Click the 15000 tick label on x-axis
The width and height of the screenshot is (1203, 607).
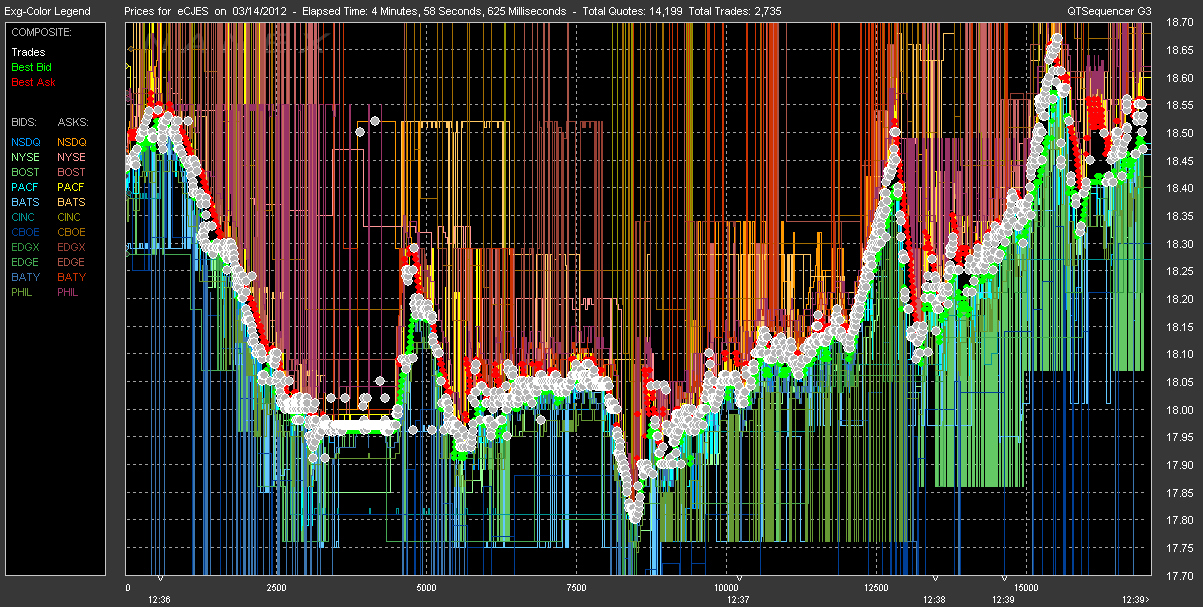pos(1026,587)
